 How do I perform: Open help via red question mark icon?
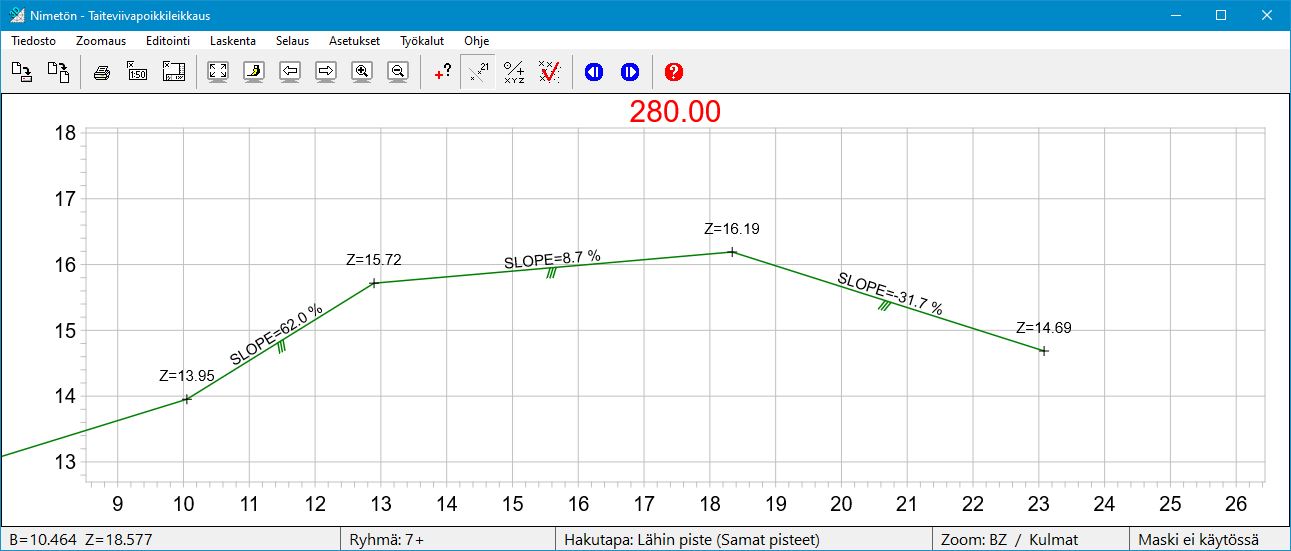[x=674, y=72]
